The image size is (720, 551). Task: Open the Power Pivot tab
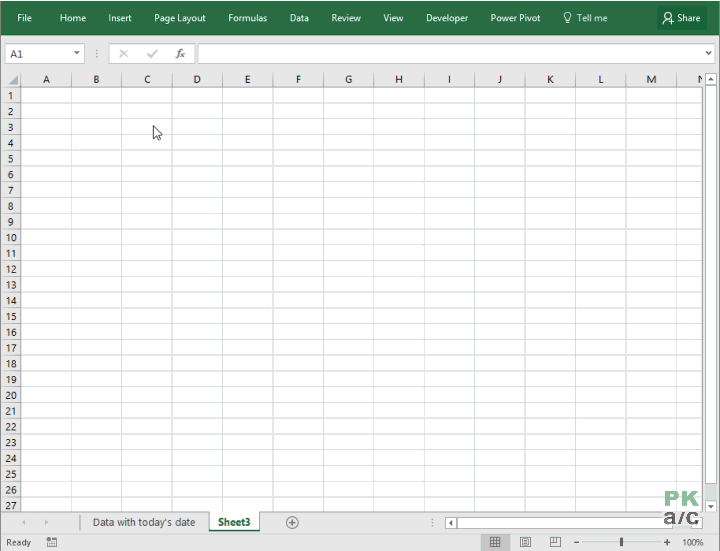coord(515,18)
